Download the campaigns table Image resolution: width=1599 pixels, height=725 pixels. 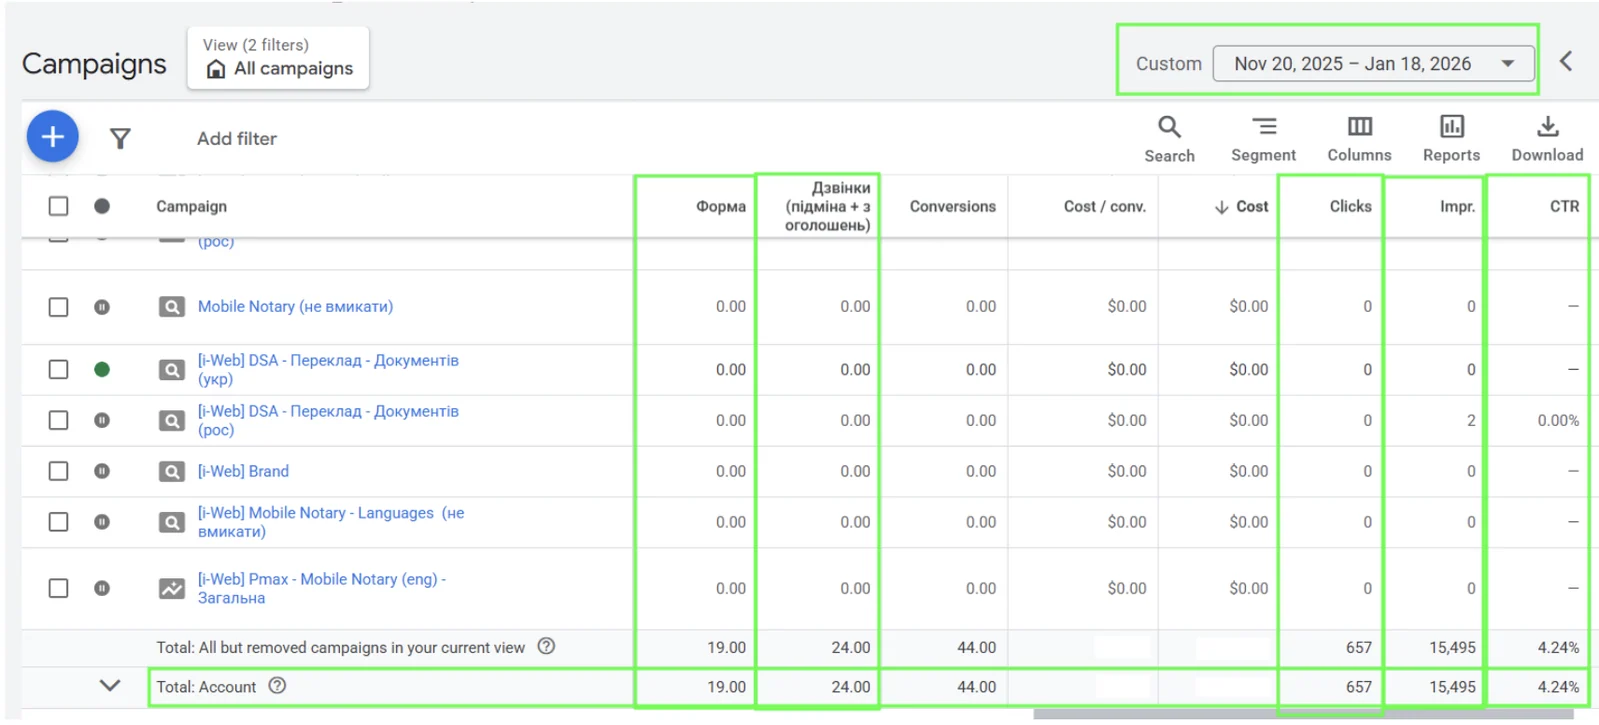click(x=1547, y=139)
